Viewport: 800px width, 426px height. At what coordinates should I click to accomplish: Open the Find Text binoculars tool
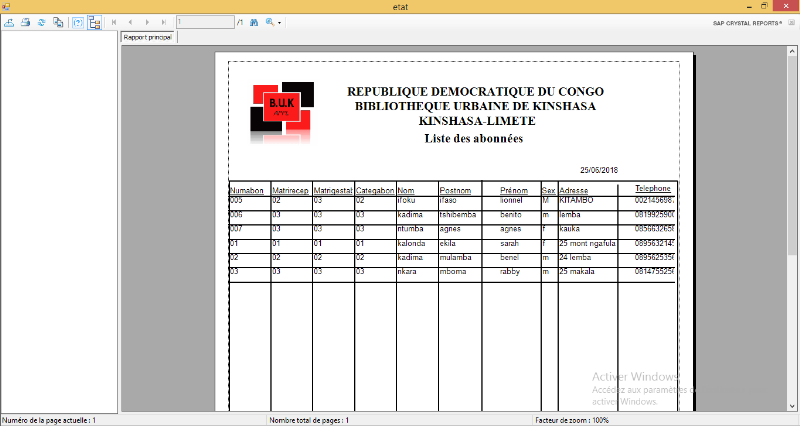point(254,22)
